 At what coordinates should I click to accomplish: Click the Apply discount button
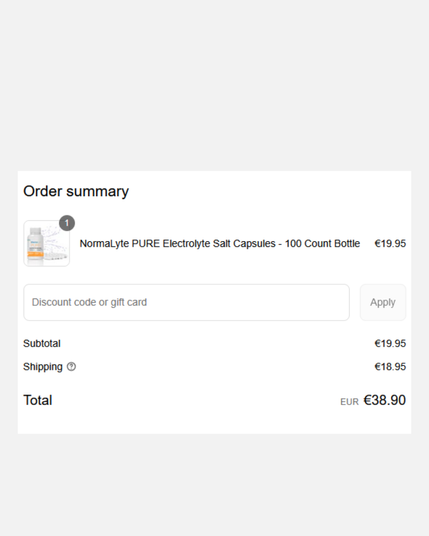coord(383,303)
